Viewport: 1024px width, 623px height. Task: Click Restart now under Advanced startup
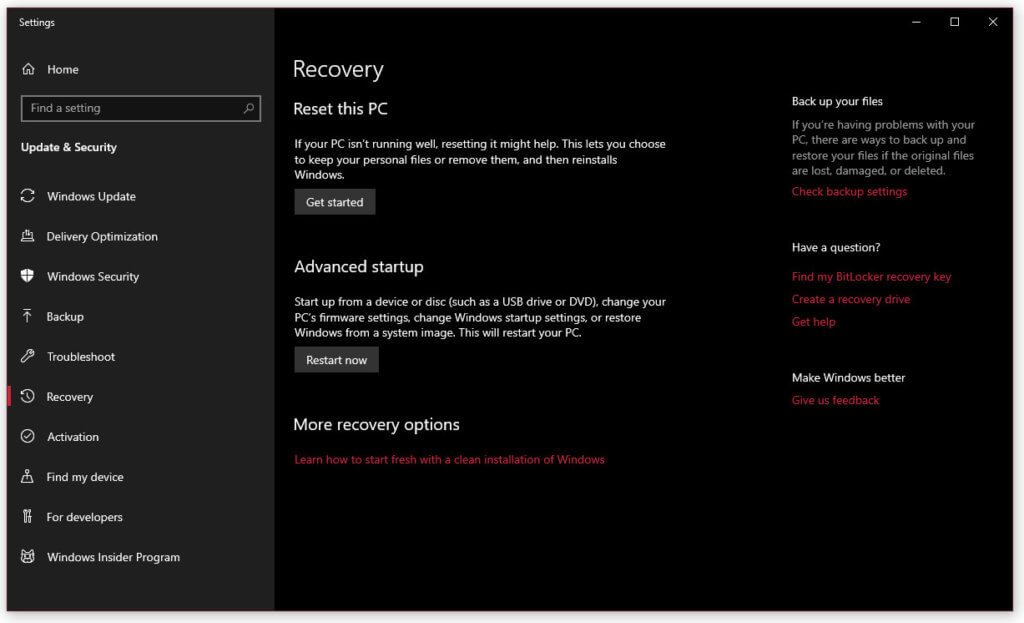point(336,360)
